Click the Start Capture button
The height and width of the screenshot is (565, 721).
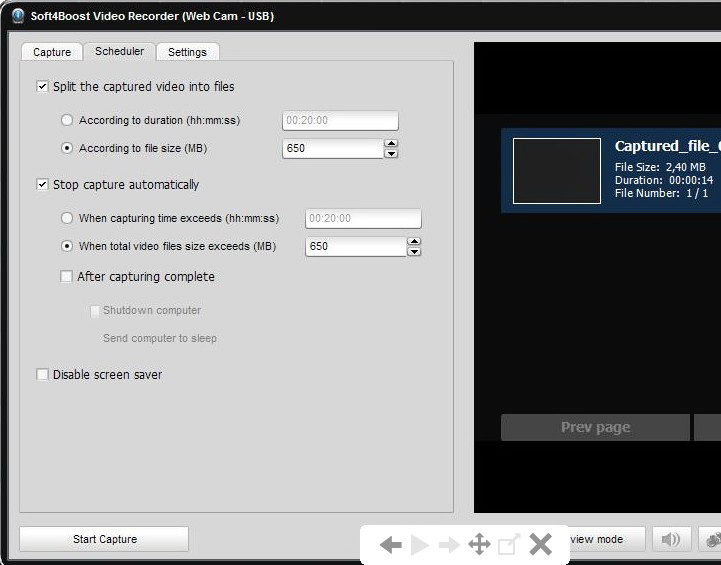(104, 539)
